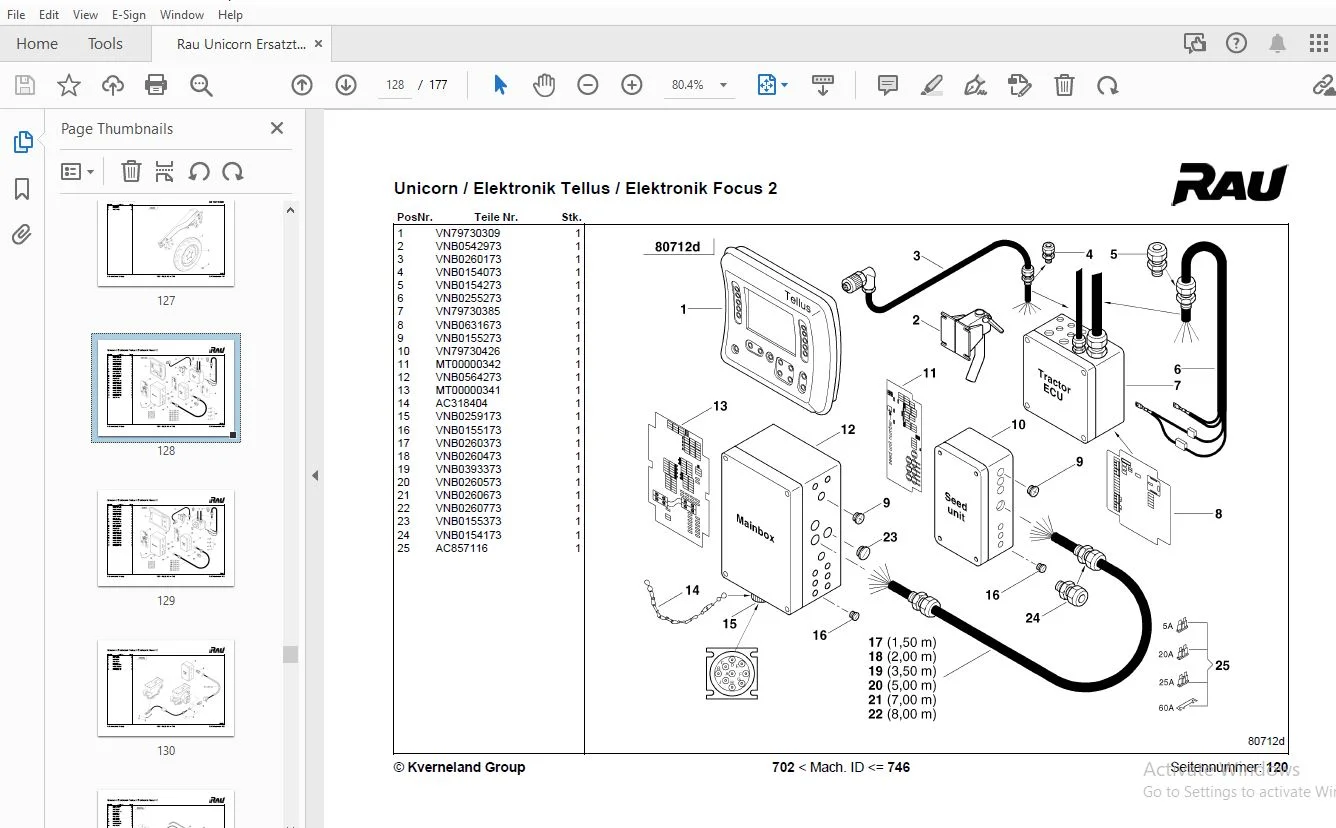The width and height of the screenshot is (1336, 828).
Task: Select the highlighter text tool
Action: (931, 85)
